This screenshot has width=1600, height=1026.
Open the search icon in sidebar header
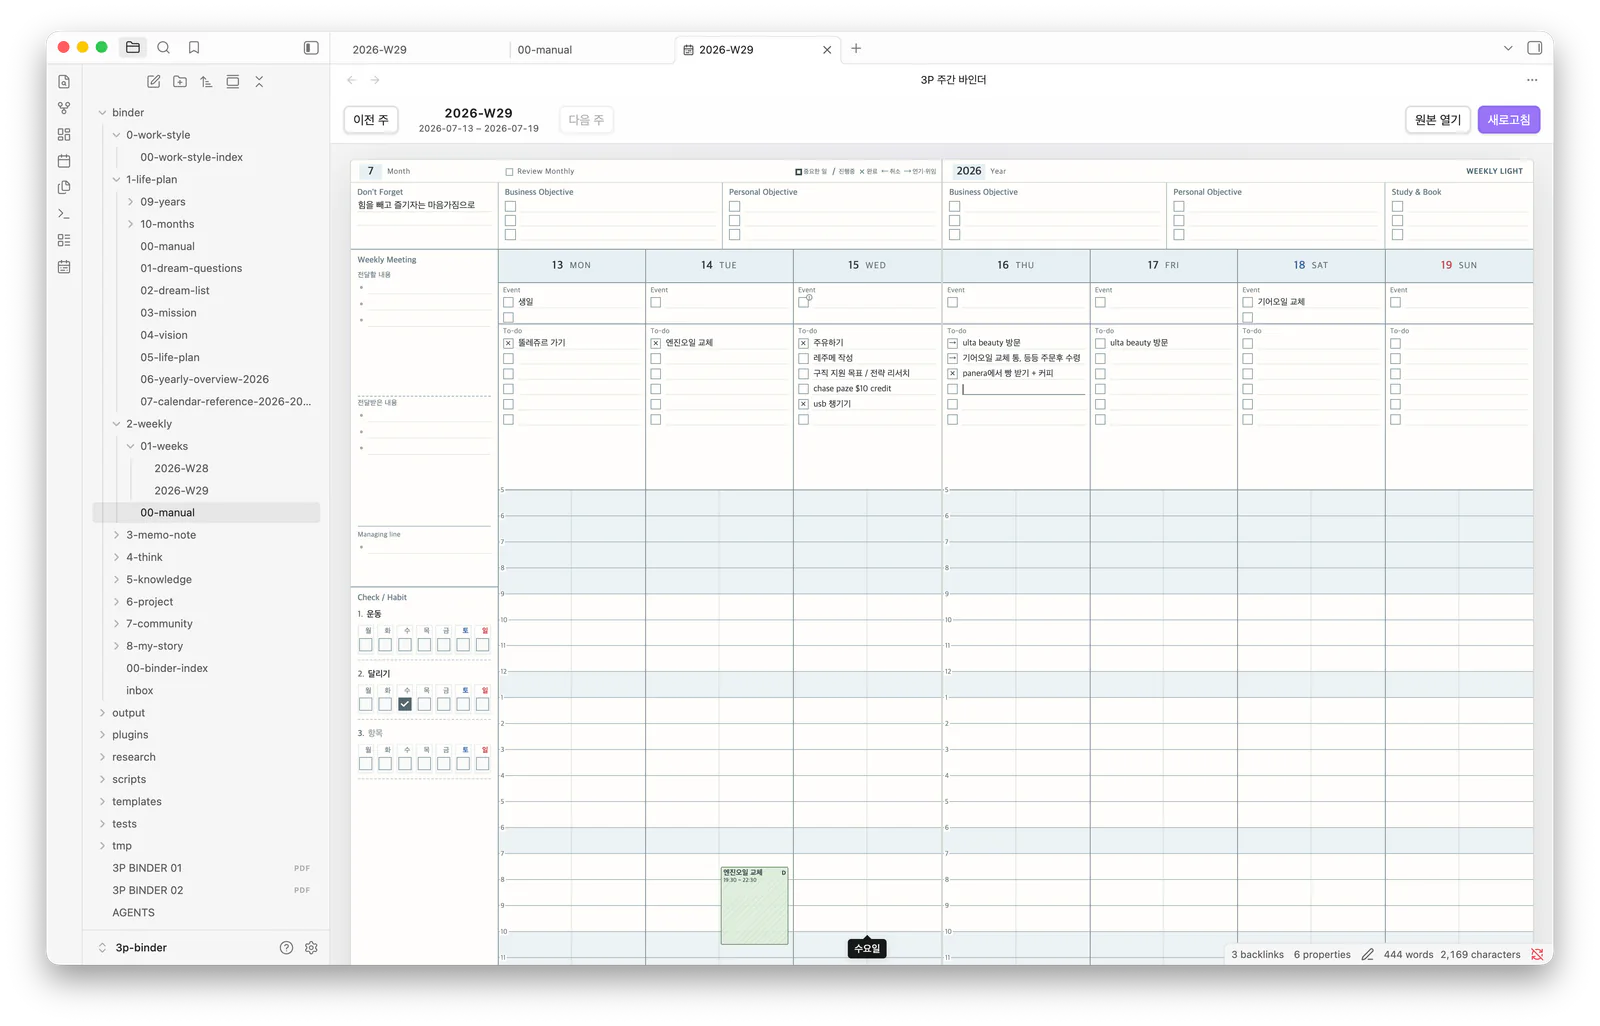click(164, 47)
